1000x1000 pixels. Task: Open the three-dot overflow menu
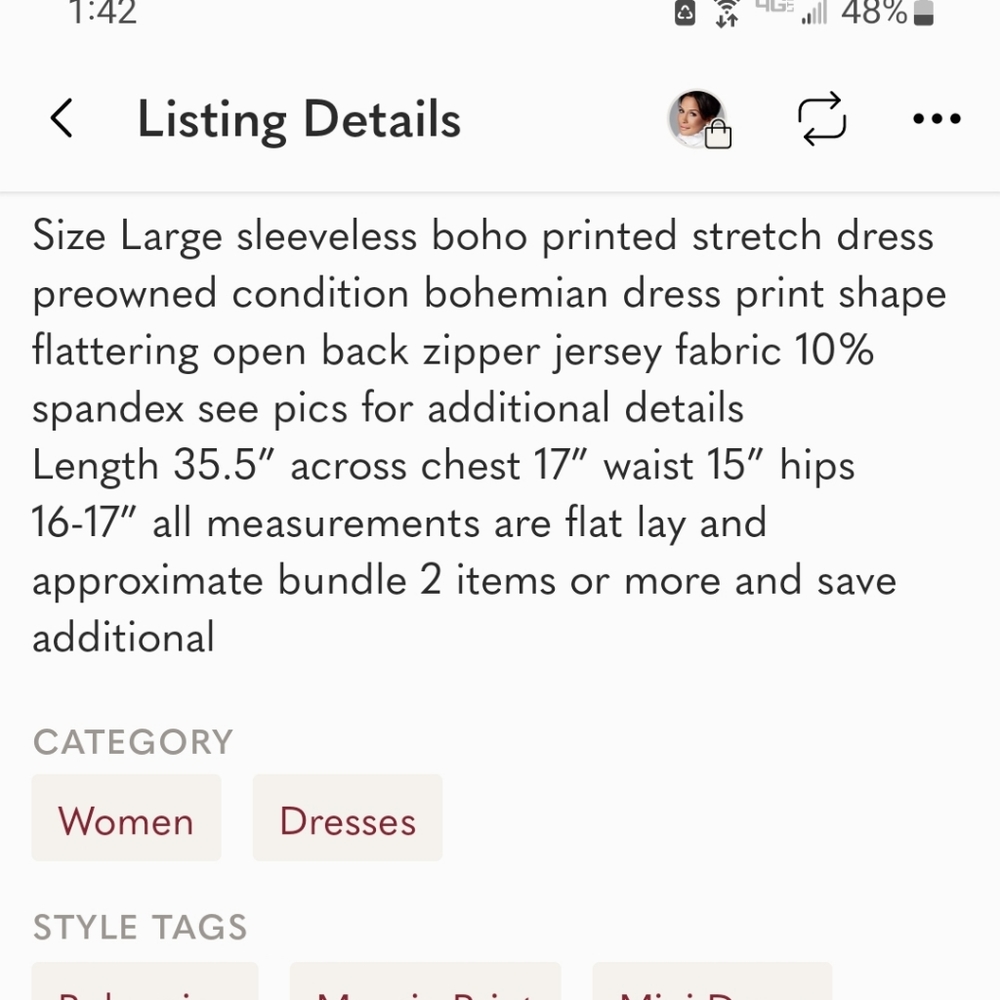[x=936, y=119]
